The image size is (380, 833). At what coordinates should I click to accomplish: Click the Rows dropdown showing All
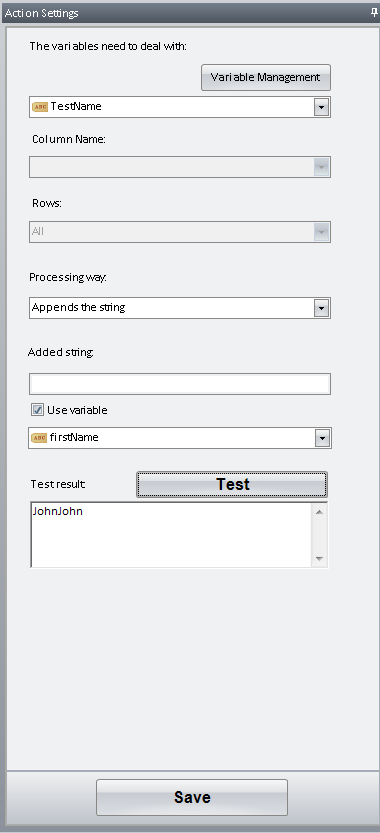pos(180,232)
